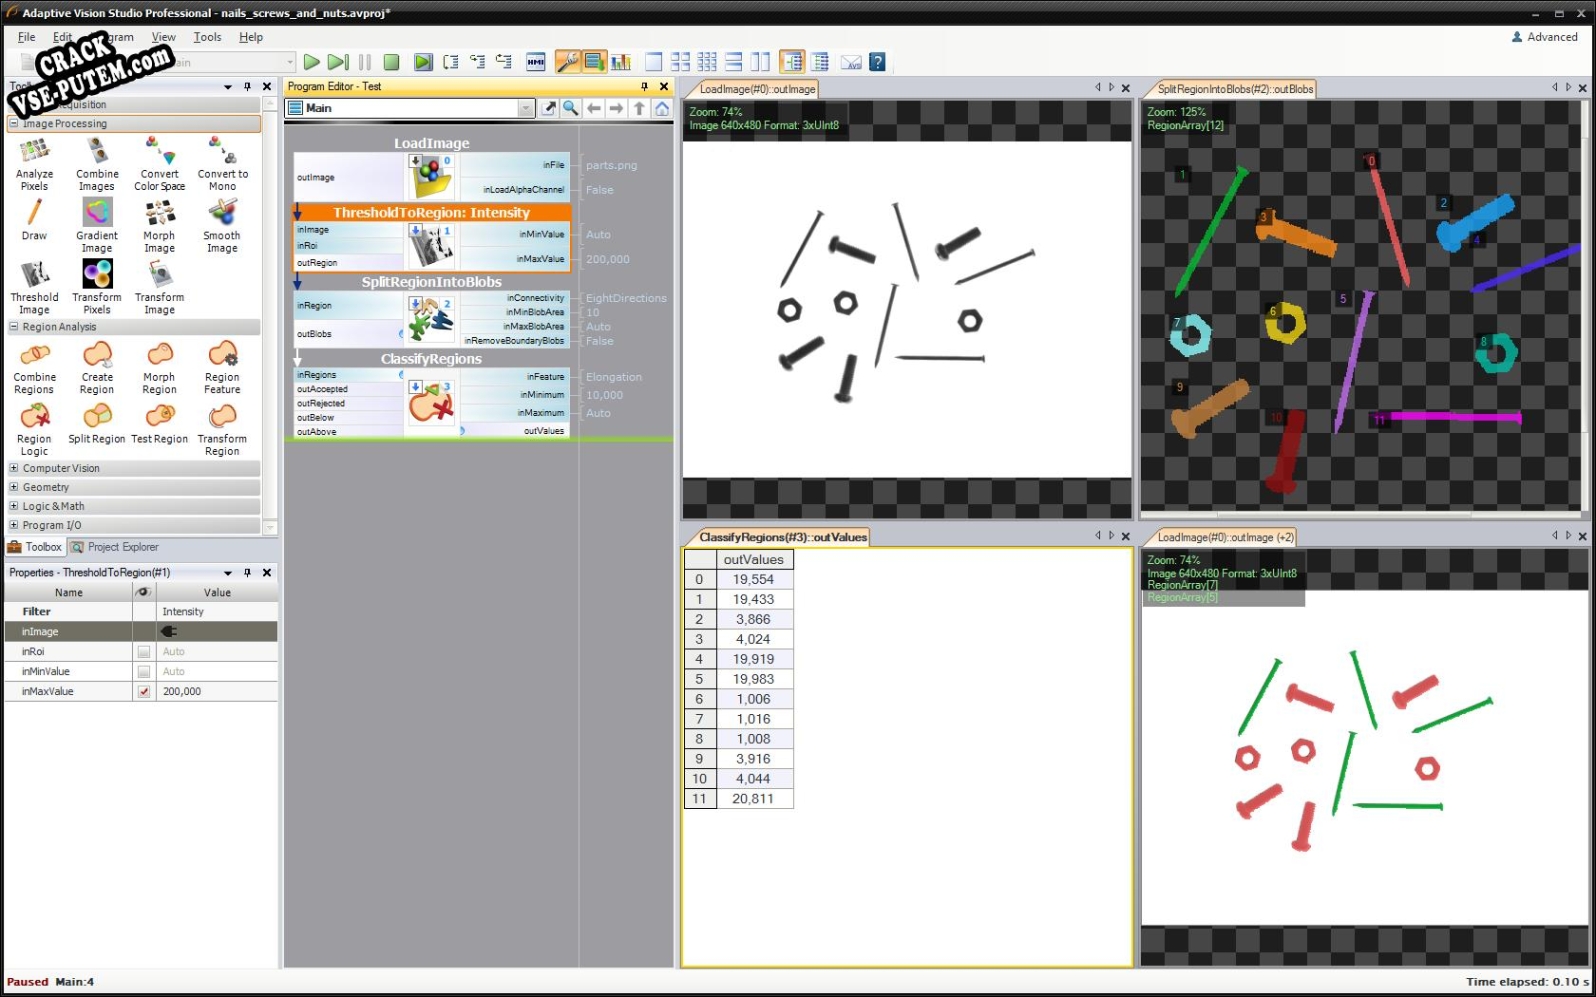
Task: Click the home icon in Program Editor
Action: (x=662, y=108)
